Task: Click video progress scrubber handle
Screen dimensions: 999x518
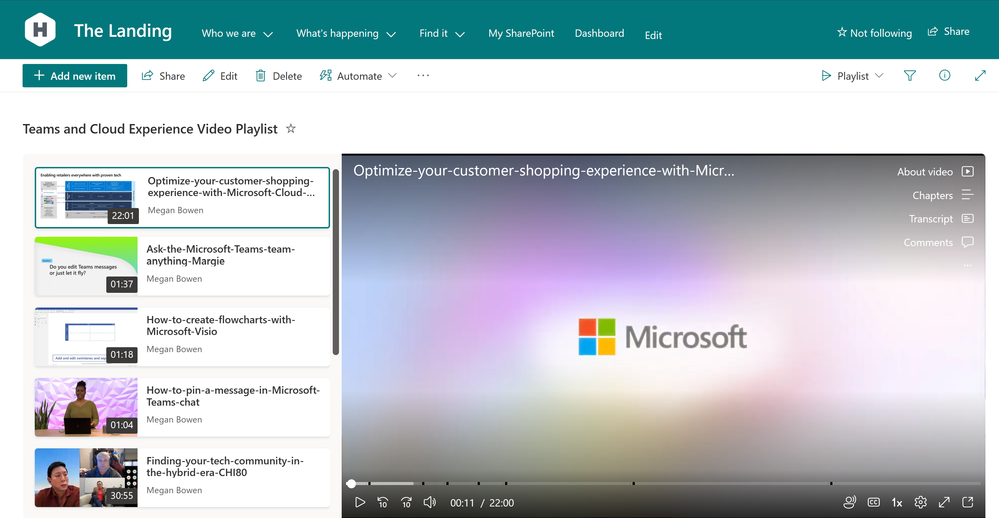Action: point(351,484)
